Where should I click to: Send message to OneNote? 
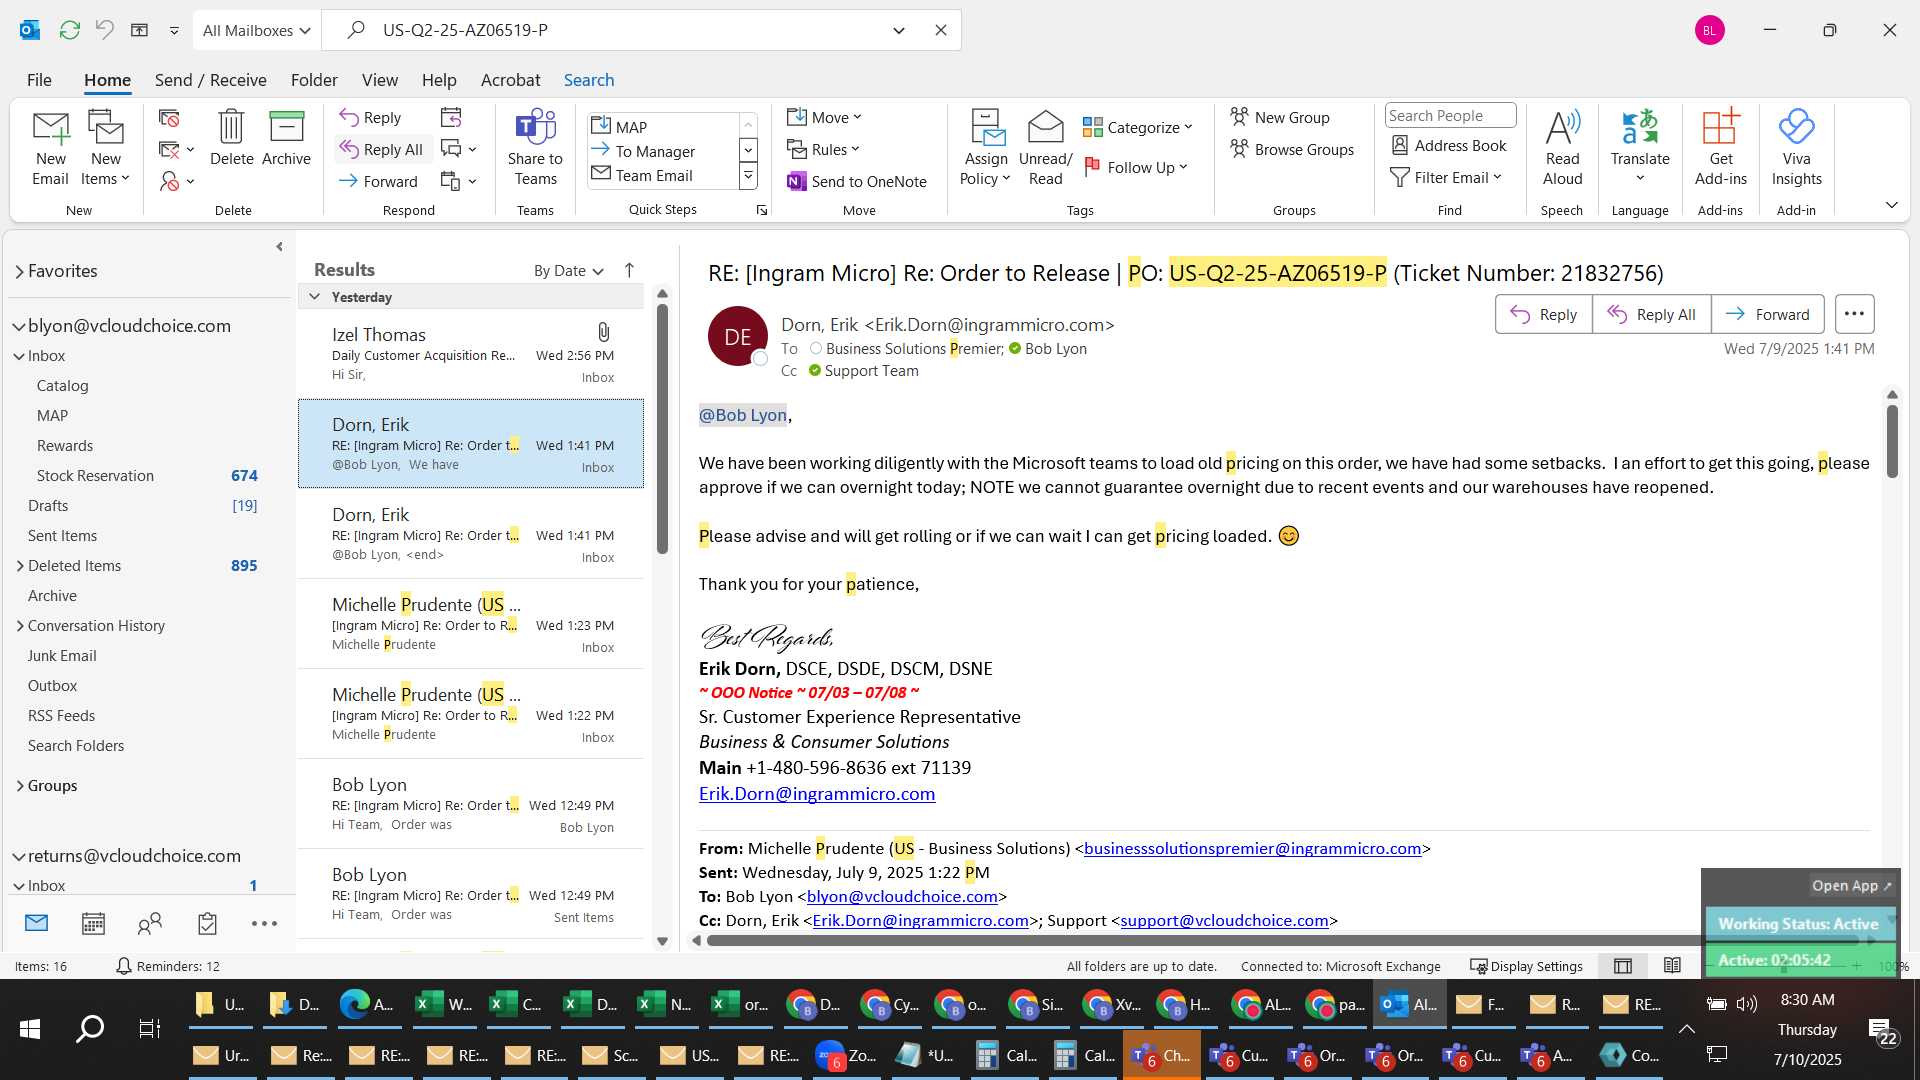click(857, 181)
